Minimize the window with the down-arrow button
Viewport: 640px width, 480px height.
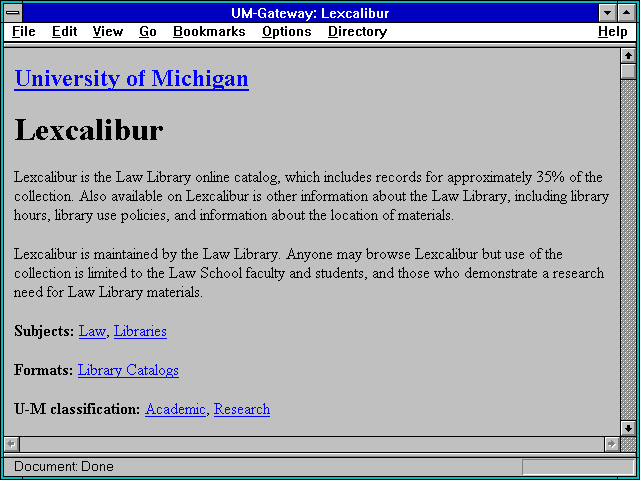(x=608, y=13)
